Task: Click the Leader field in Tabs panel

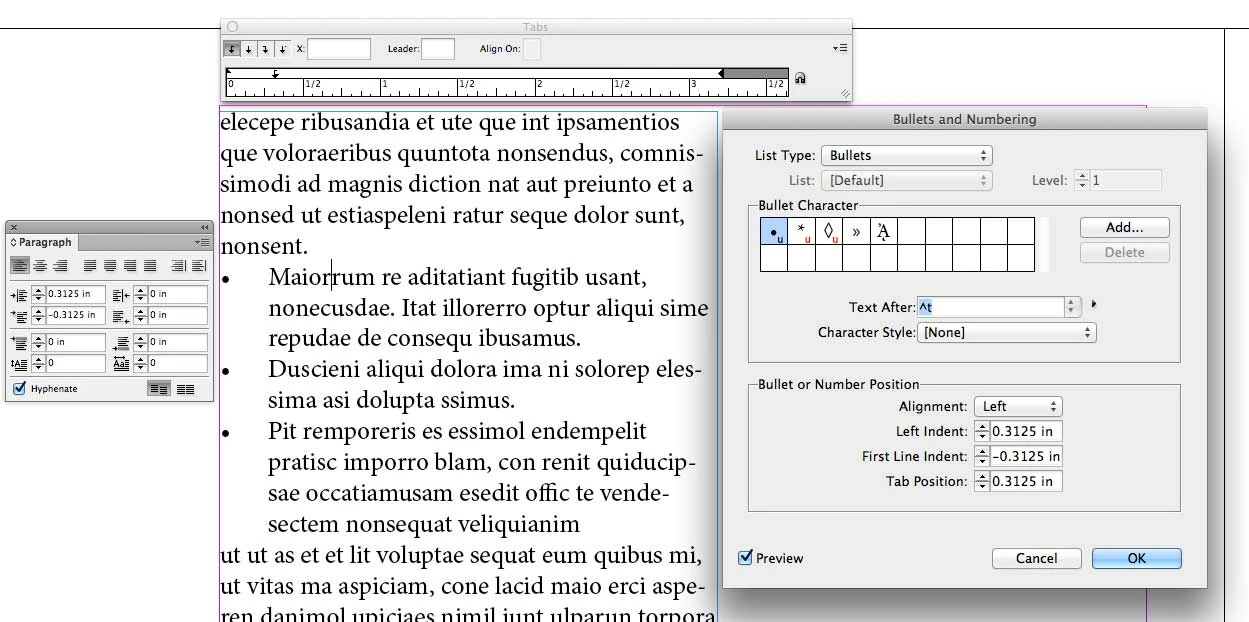Action: pyautogui.click(x=438, y=48)
